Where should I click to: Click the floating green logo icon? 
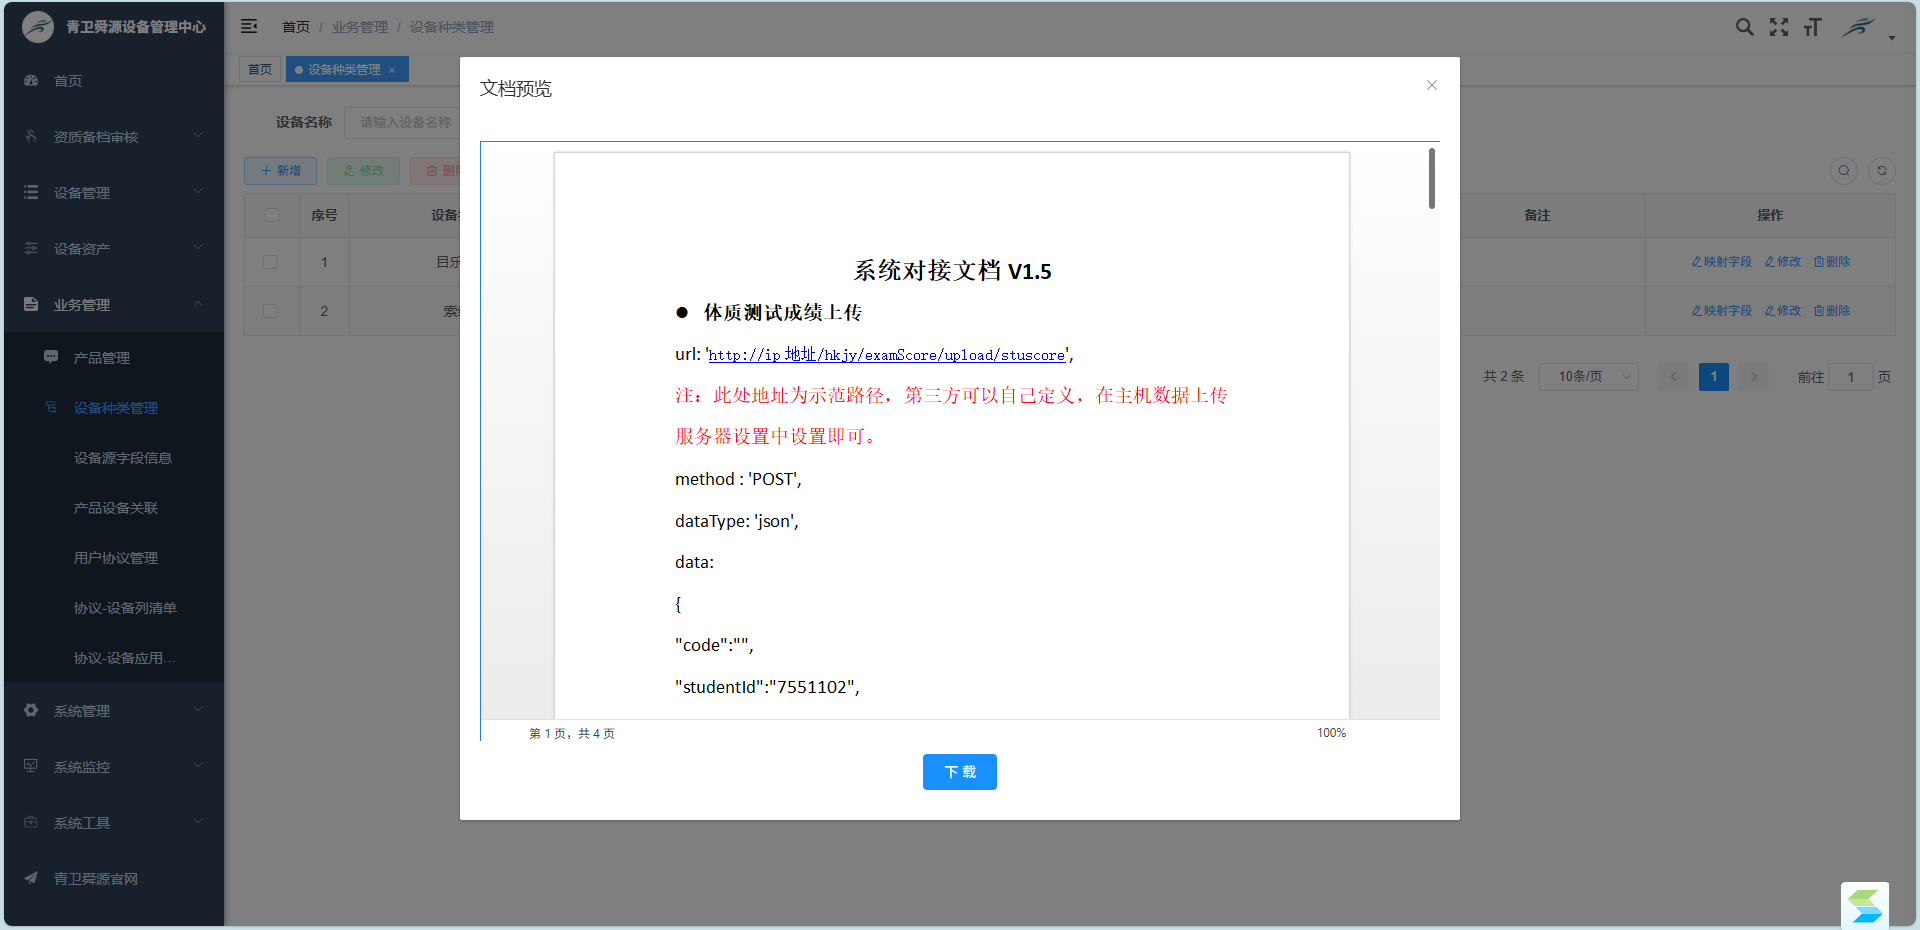[x=1864, y=906]
